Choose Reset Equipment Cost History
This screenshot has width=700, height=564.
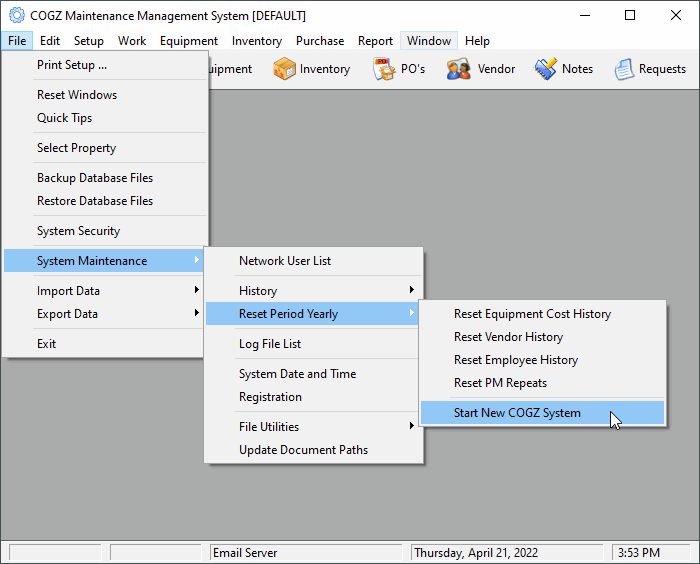point(542,314)
